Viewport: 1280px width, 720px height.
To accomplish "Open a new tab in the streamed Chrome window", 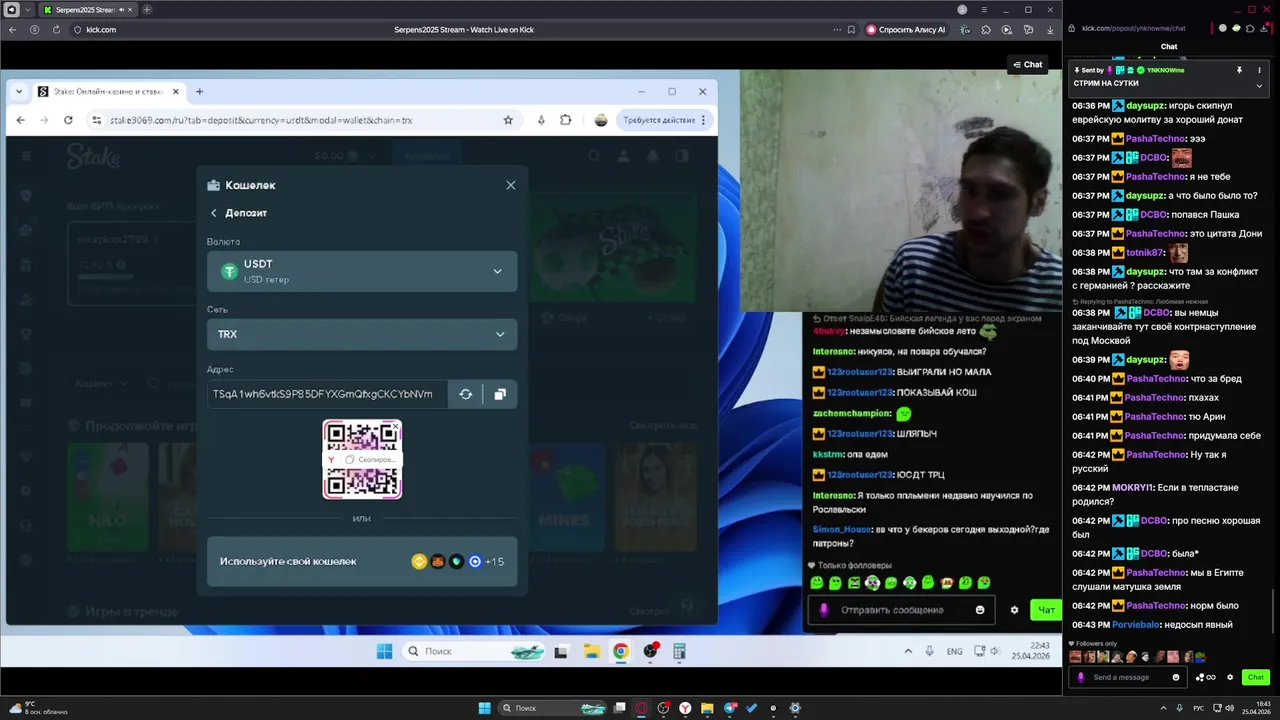I will click(x=199, y=91).
